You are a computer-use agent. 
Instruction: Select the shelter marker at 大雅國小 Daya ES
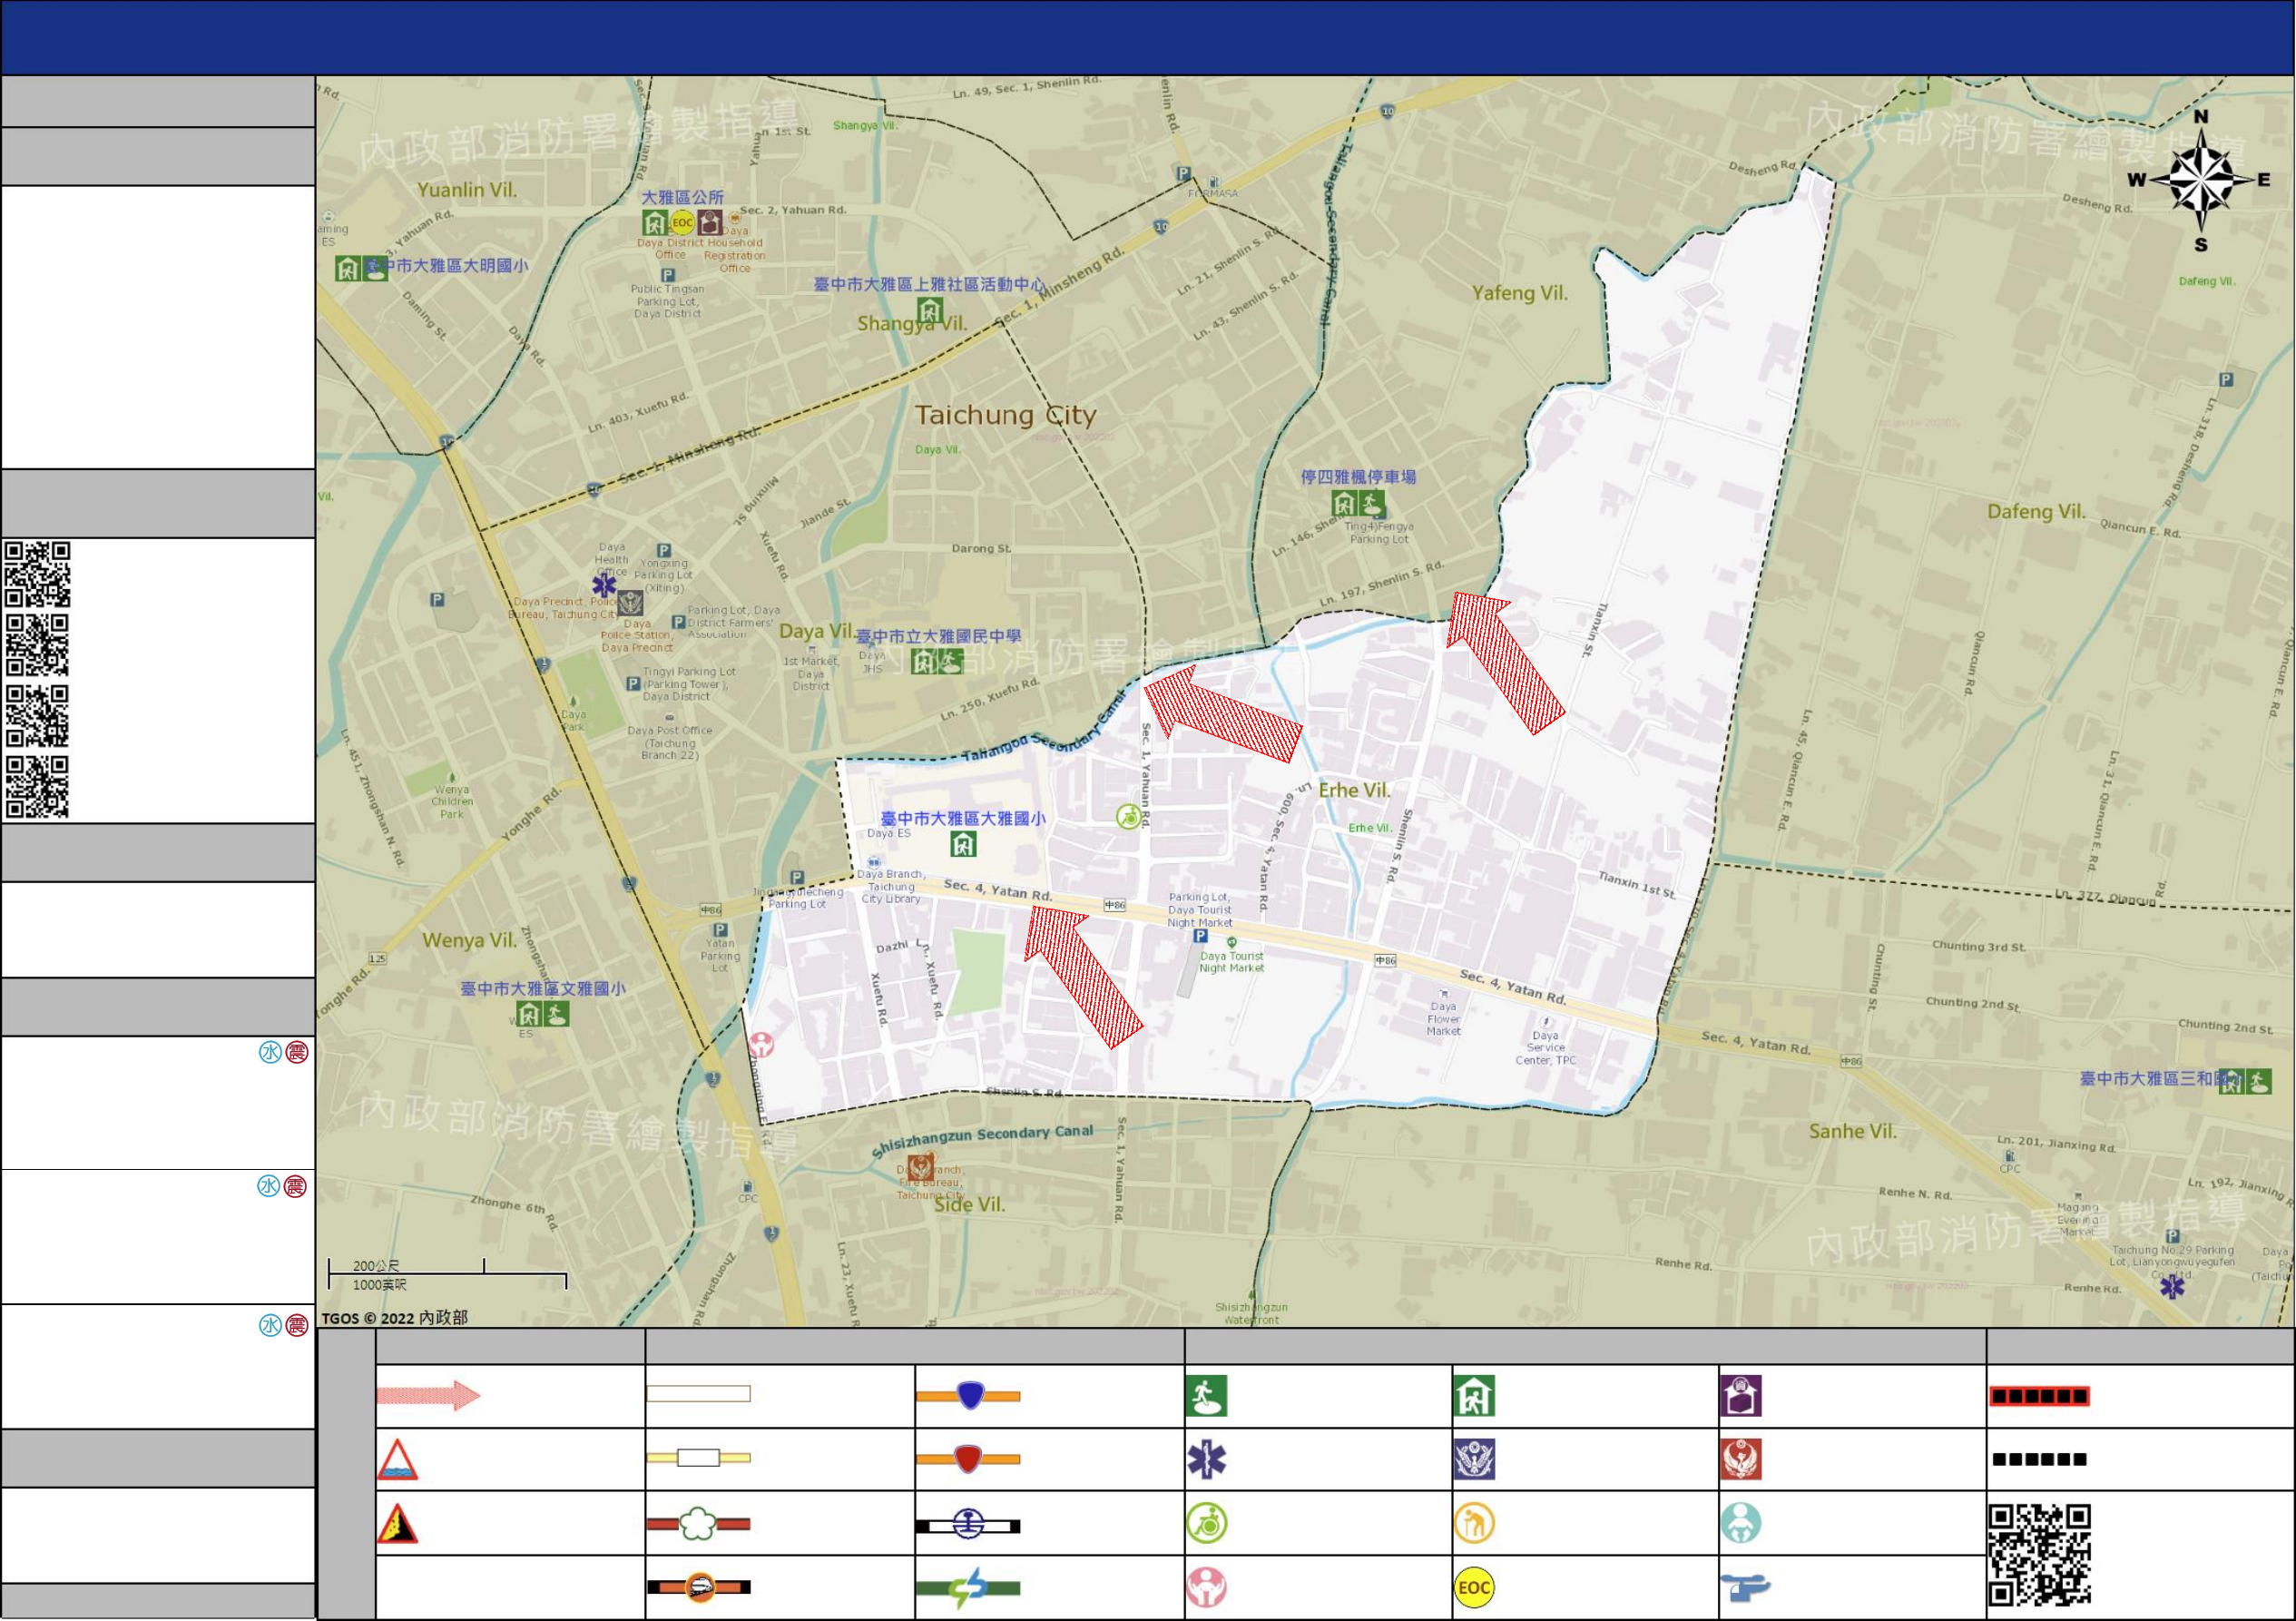click(x=962, y=845)
